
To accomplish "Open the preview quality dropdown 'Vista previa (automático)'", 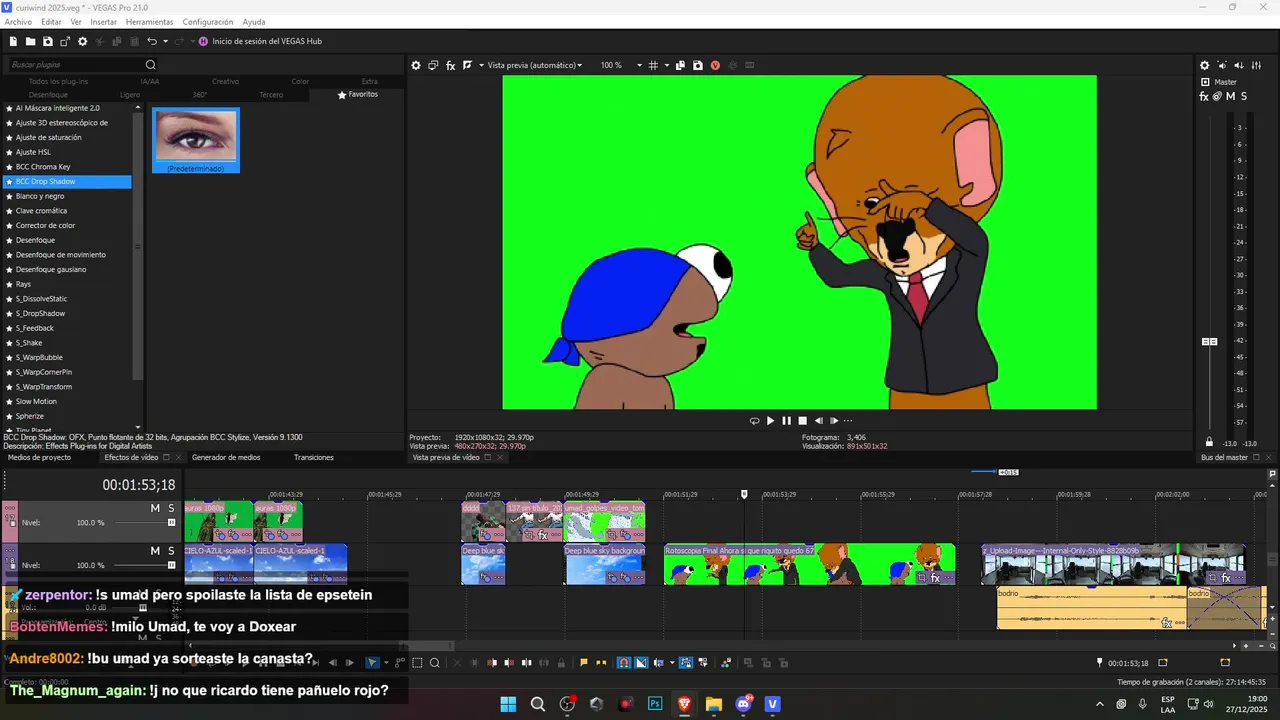I will 534,65.
